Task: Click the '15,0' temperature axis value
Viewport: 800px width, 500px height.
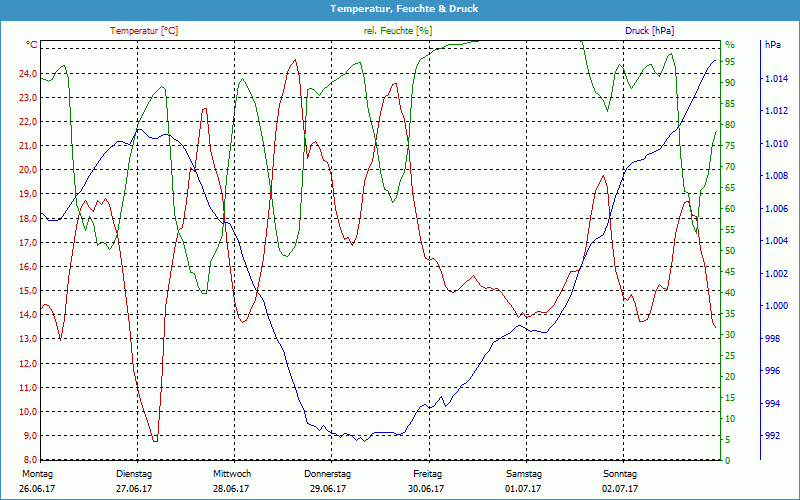Action: 28,291
